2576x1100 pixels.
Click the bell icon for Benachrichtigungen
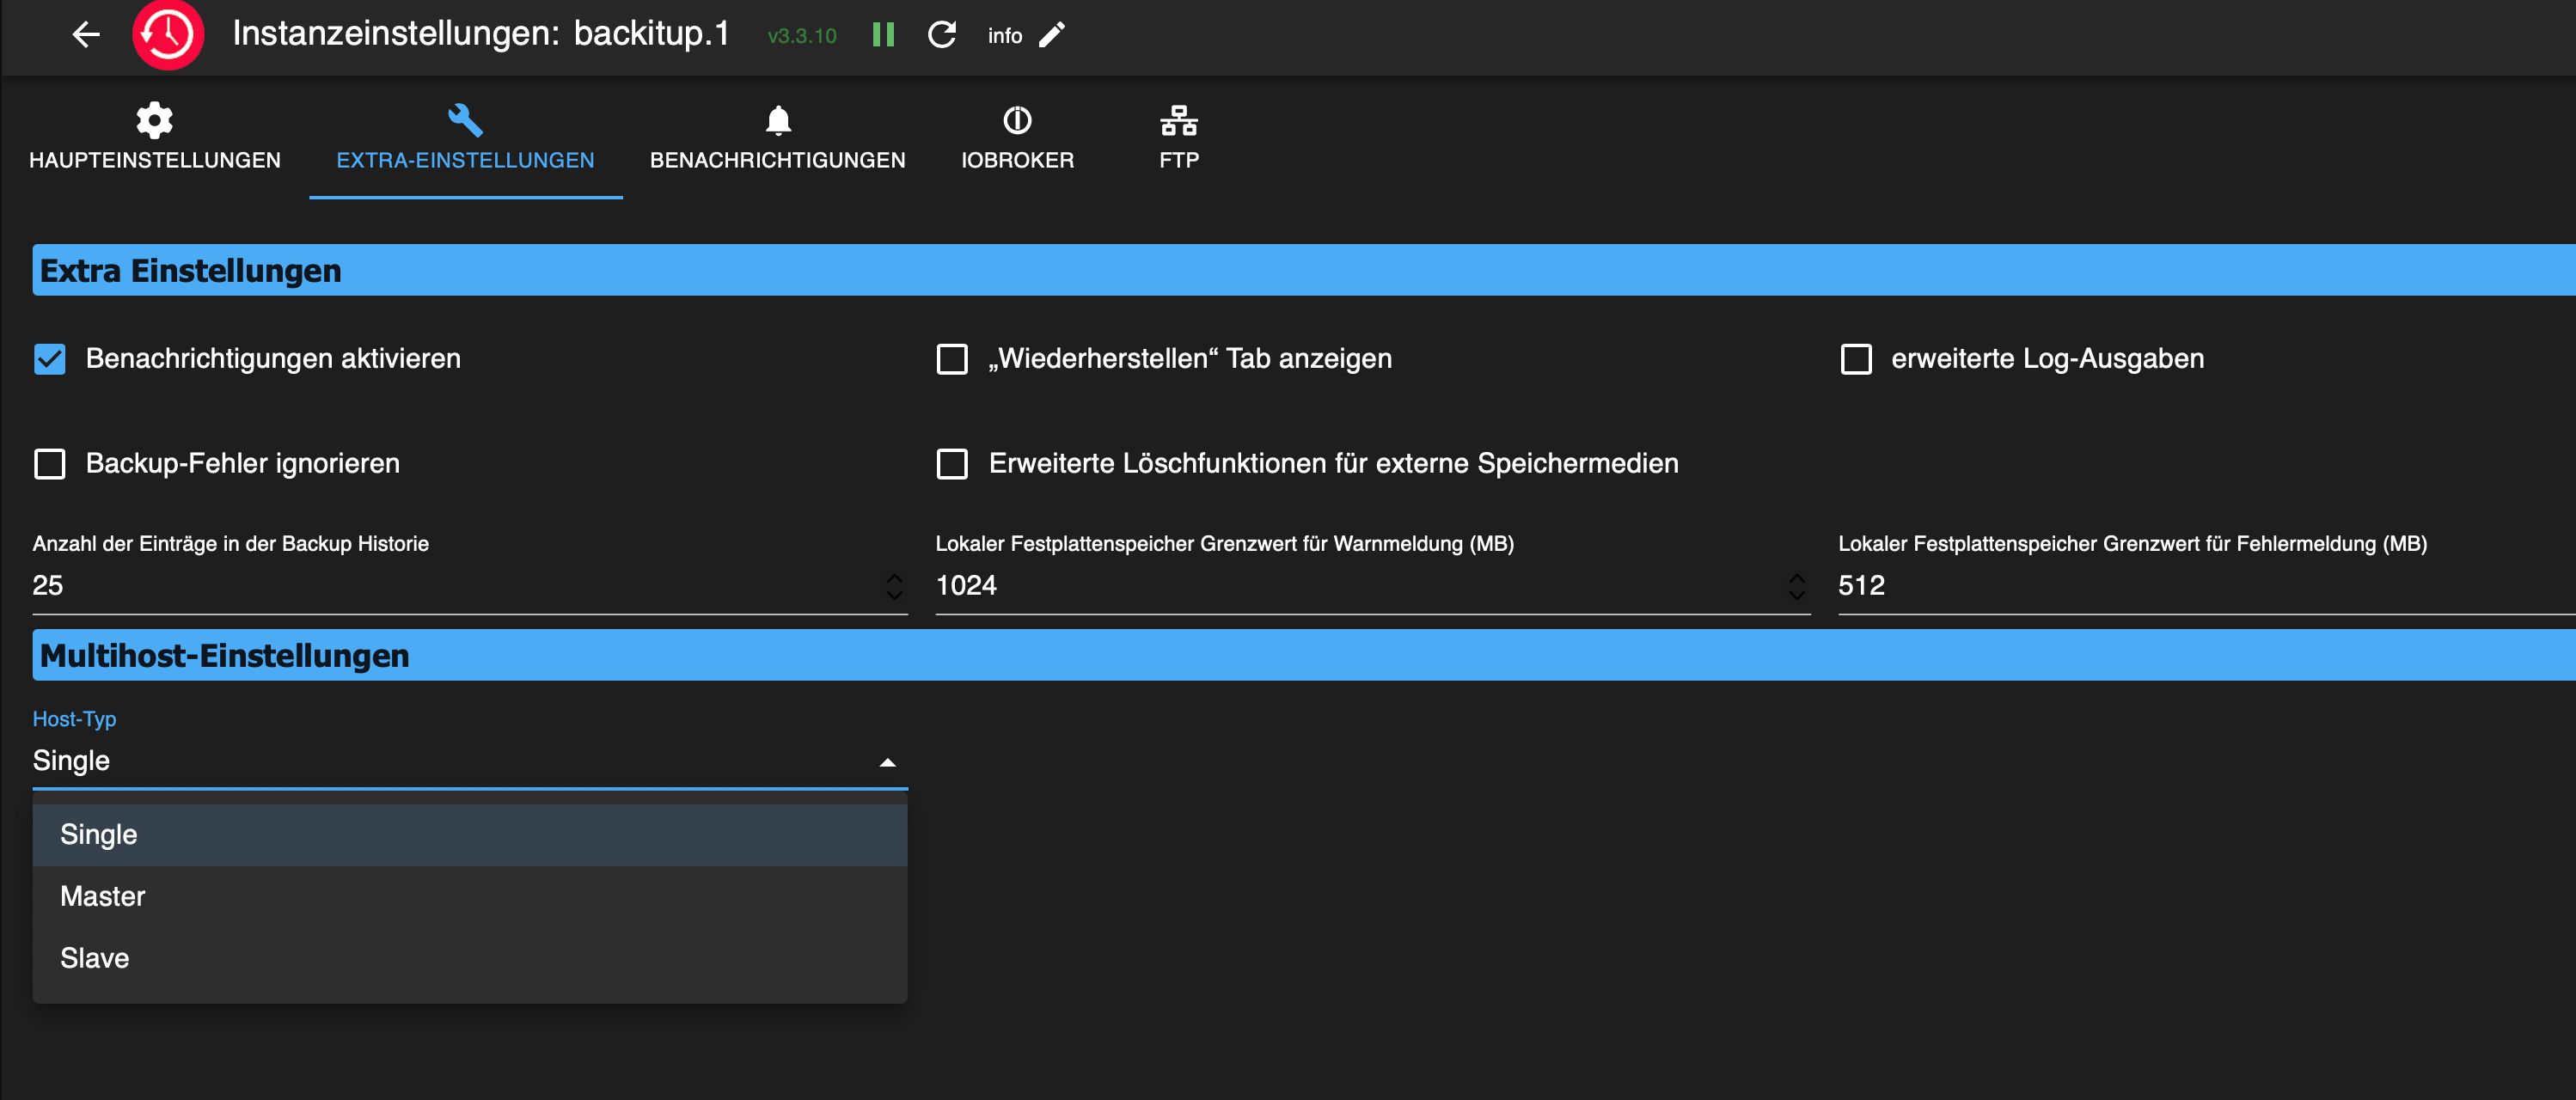pyautogui.click(x=777, y=120)
